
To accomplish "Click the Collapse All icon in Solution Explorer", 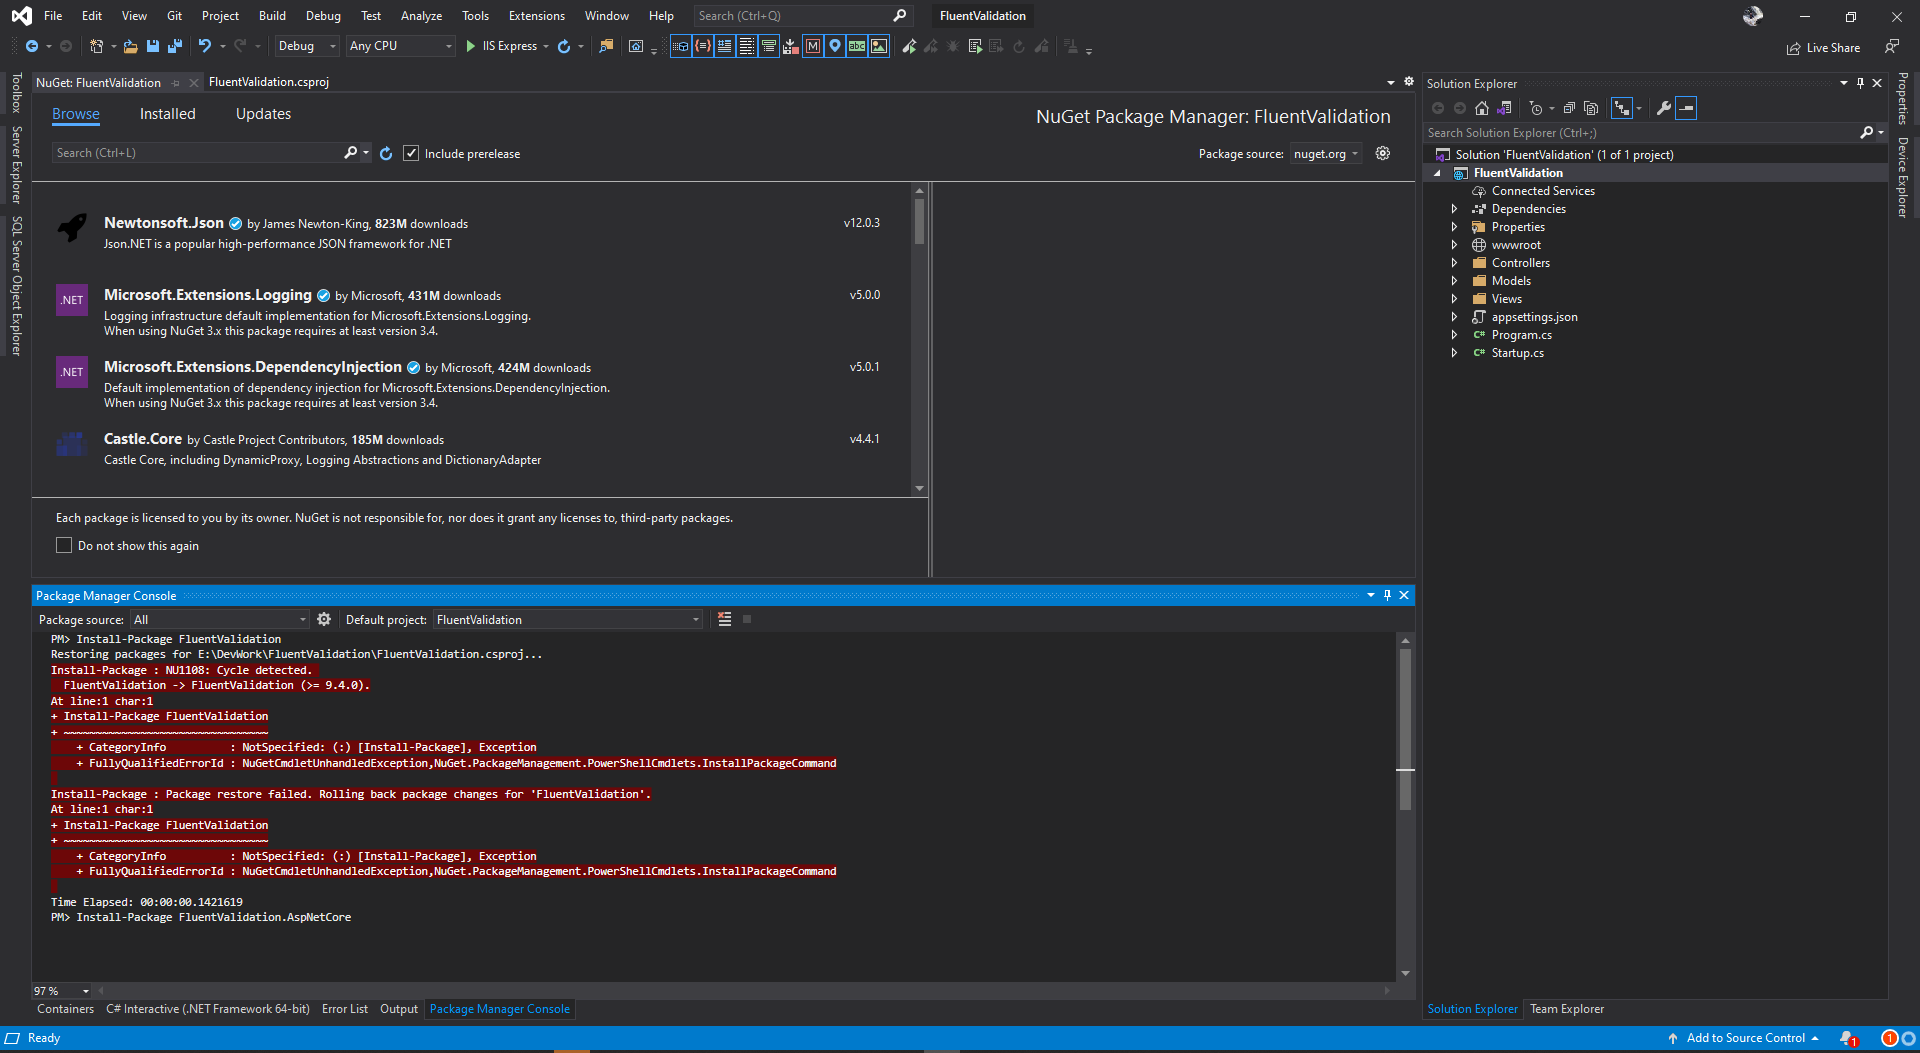I will (x=1569, y=108).
